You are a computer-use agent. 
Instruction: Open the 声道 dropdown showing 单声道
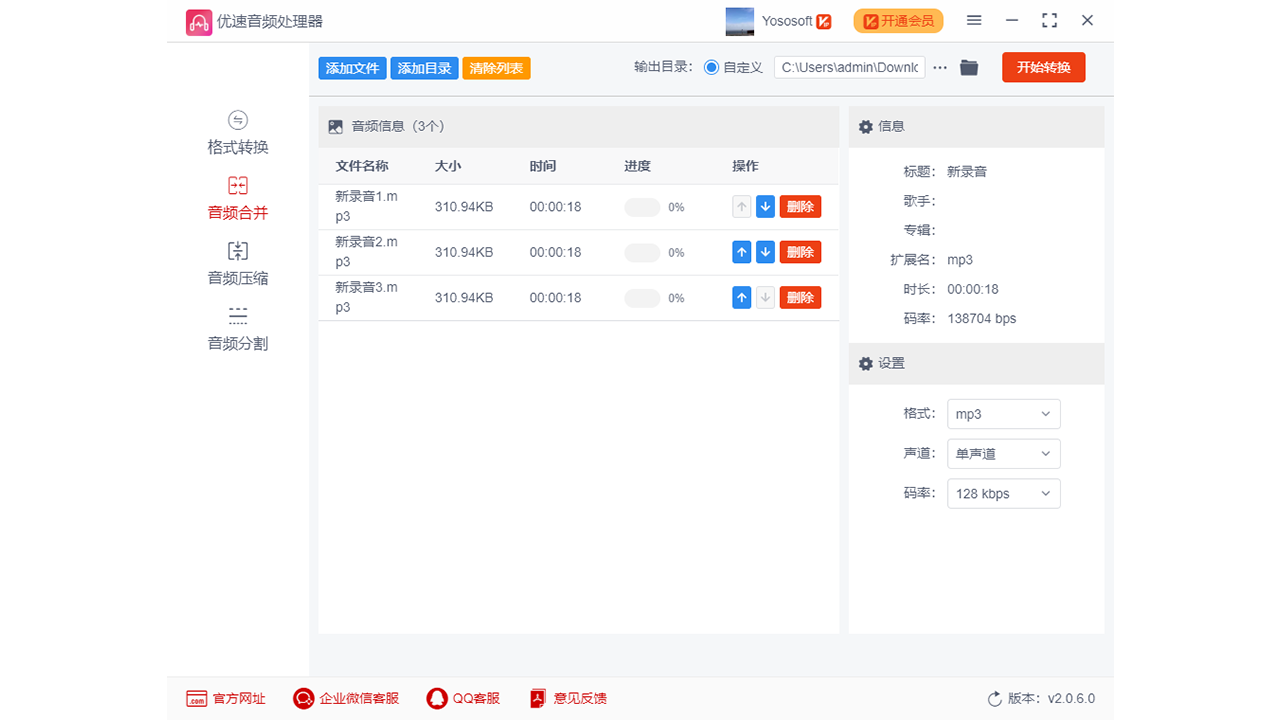tap(1003, 453)
